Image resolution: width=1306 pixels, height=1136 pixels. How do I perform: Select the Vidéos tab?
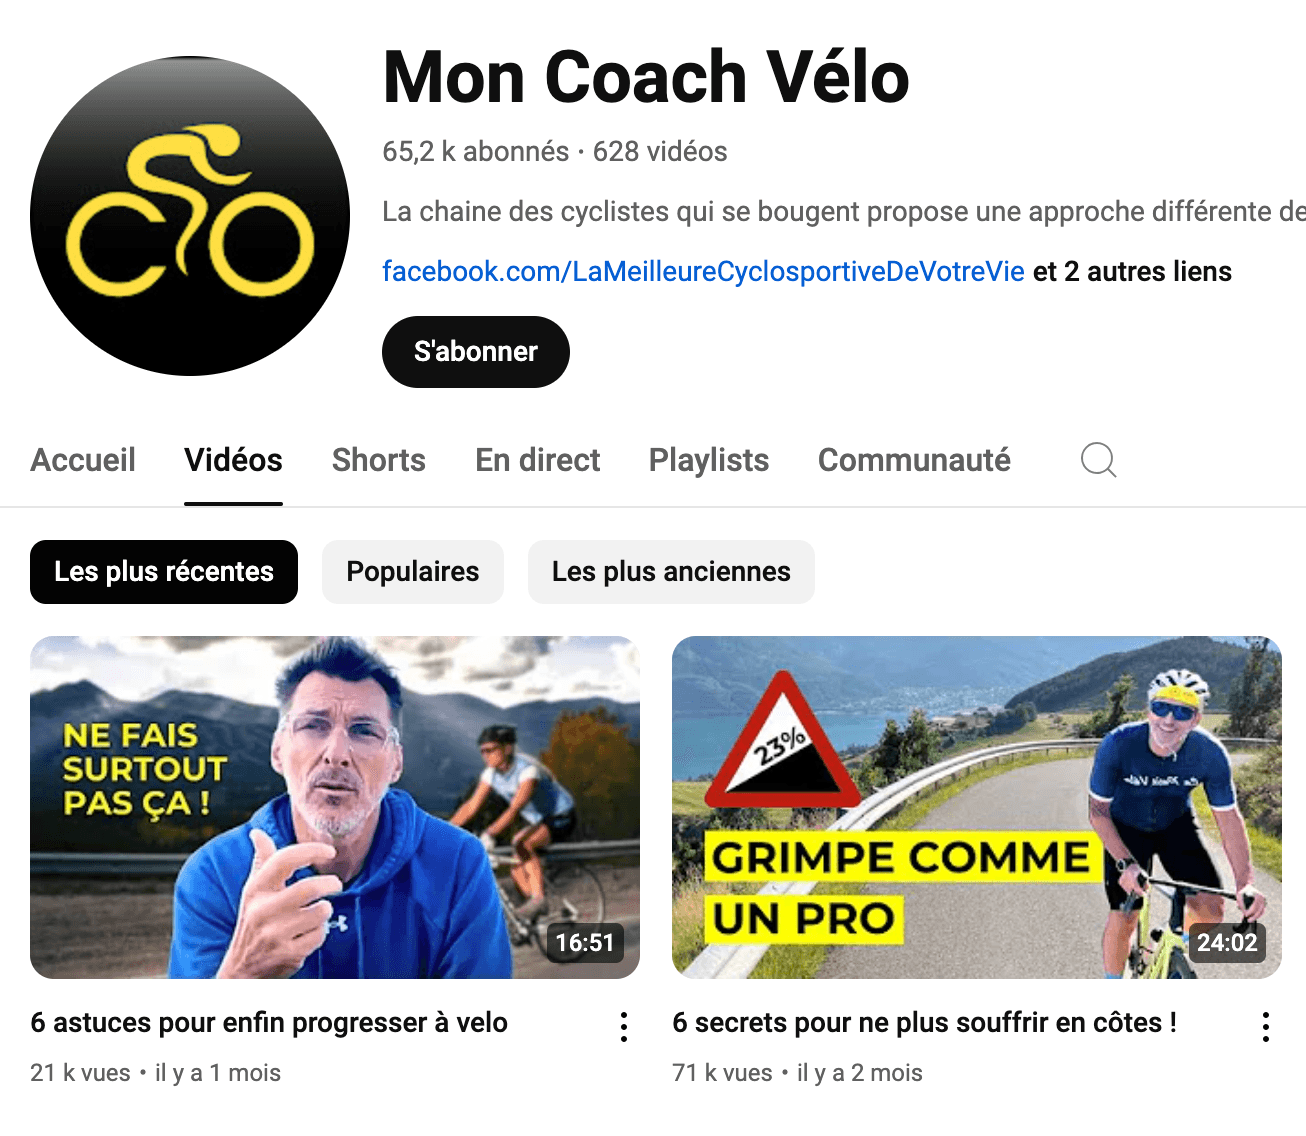(x=233, y=460)
